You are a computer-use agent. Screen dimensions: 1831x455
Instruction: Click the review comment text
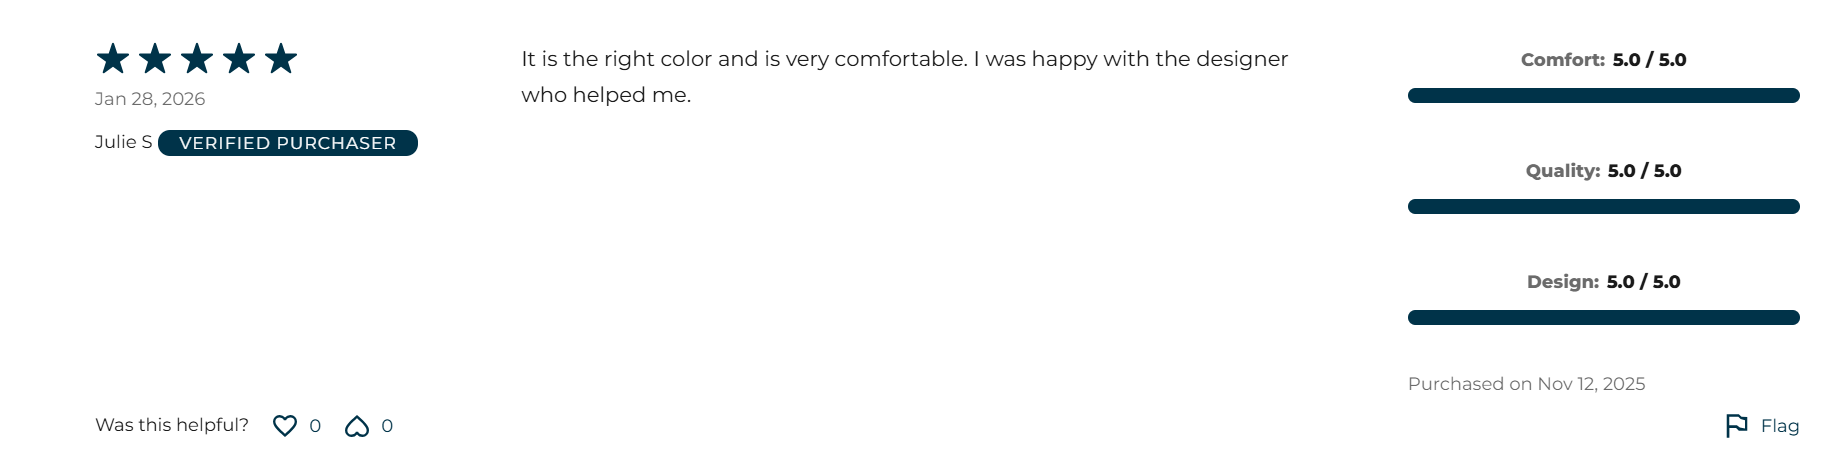click(904, 77)
